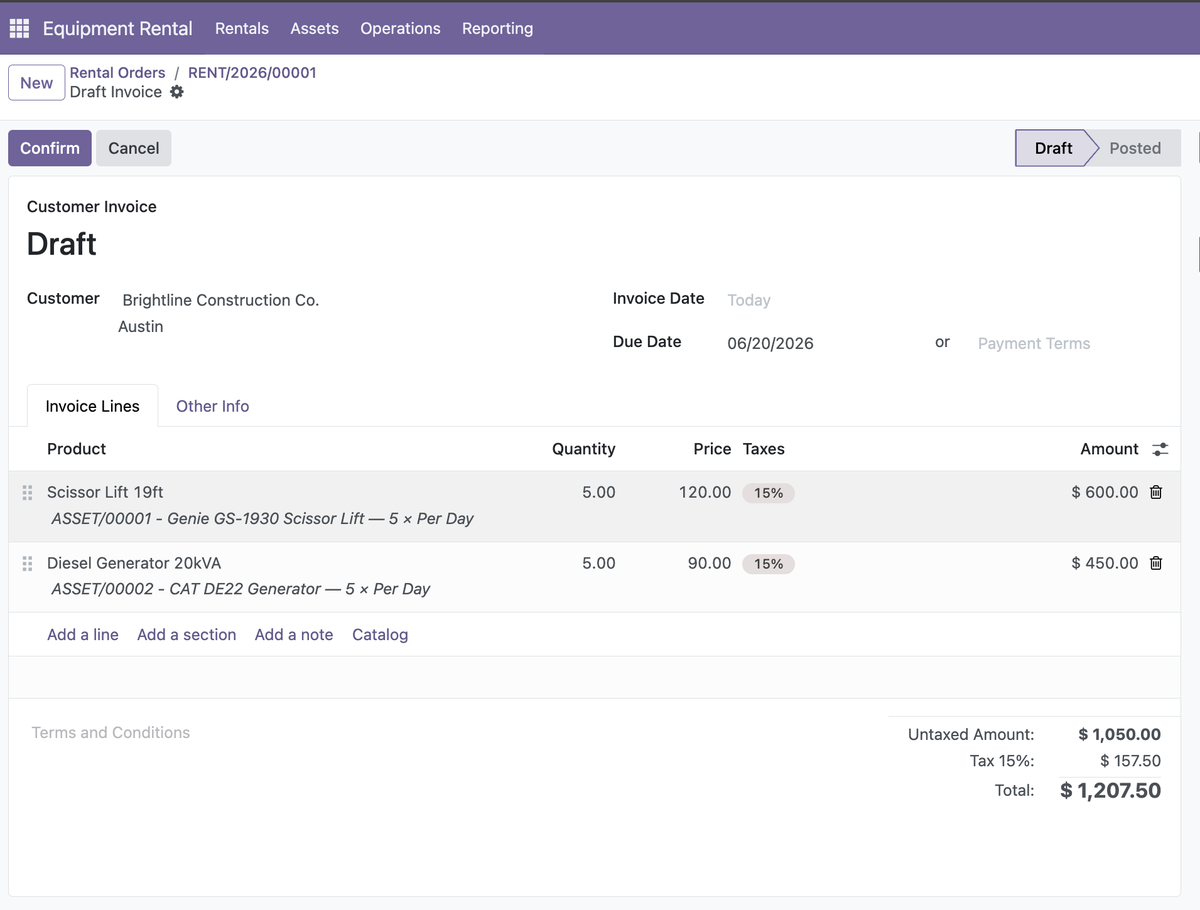Screen dimensions: 1200x910
Task: Click the Taxes column header
Action: (764, 449)
